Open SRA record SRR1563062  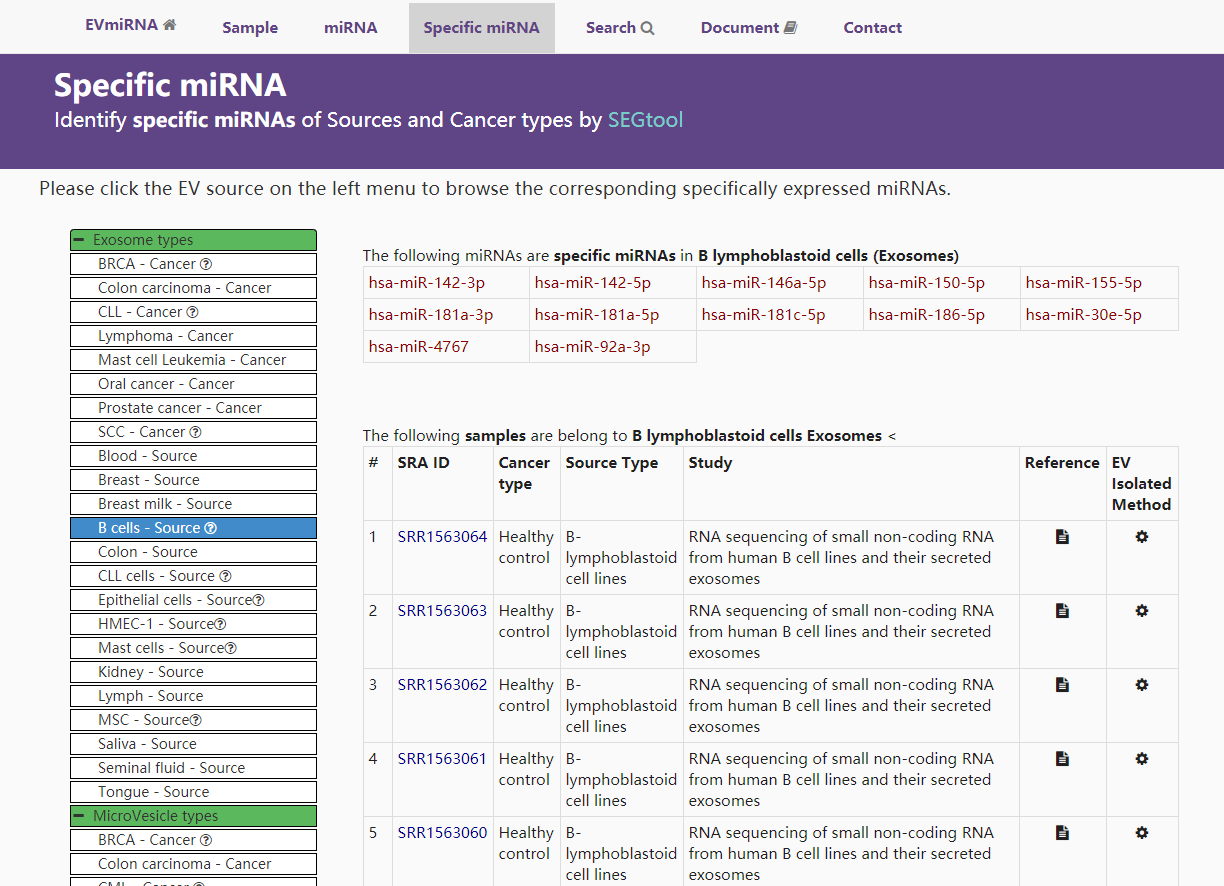(442, 685)
